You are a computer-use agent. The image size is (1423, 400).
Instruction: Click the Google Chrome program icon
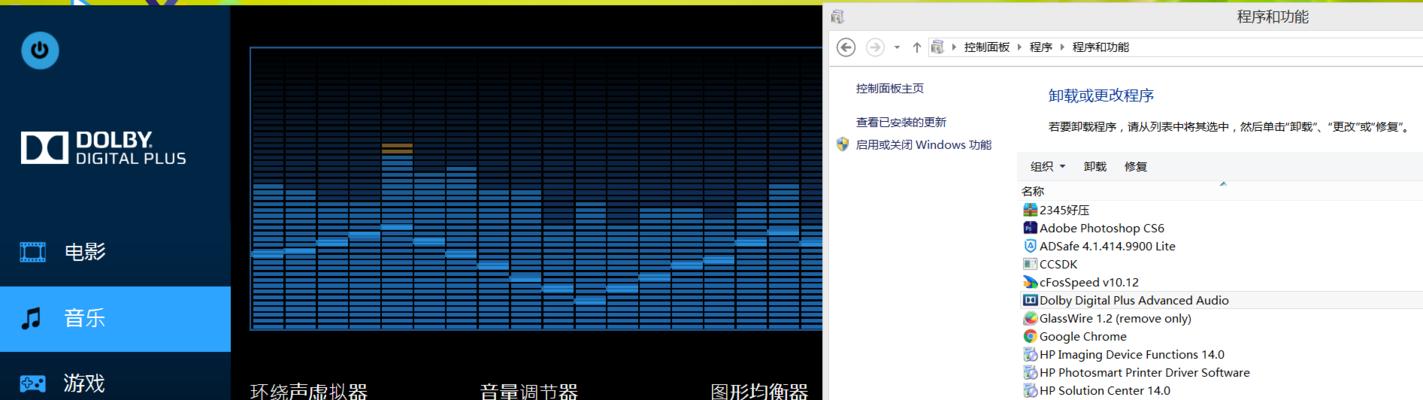click(1030, 336)
